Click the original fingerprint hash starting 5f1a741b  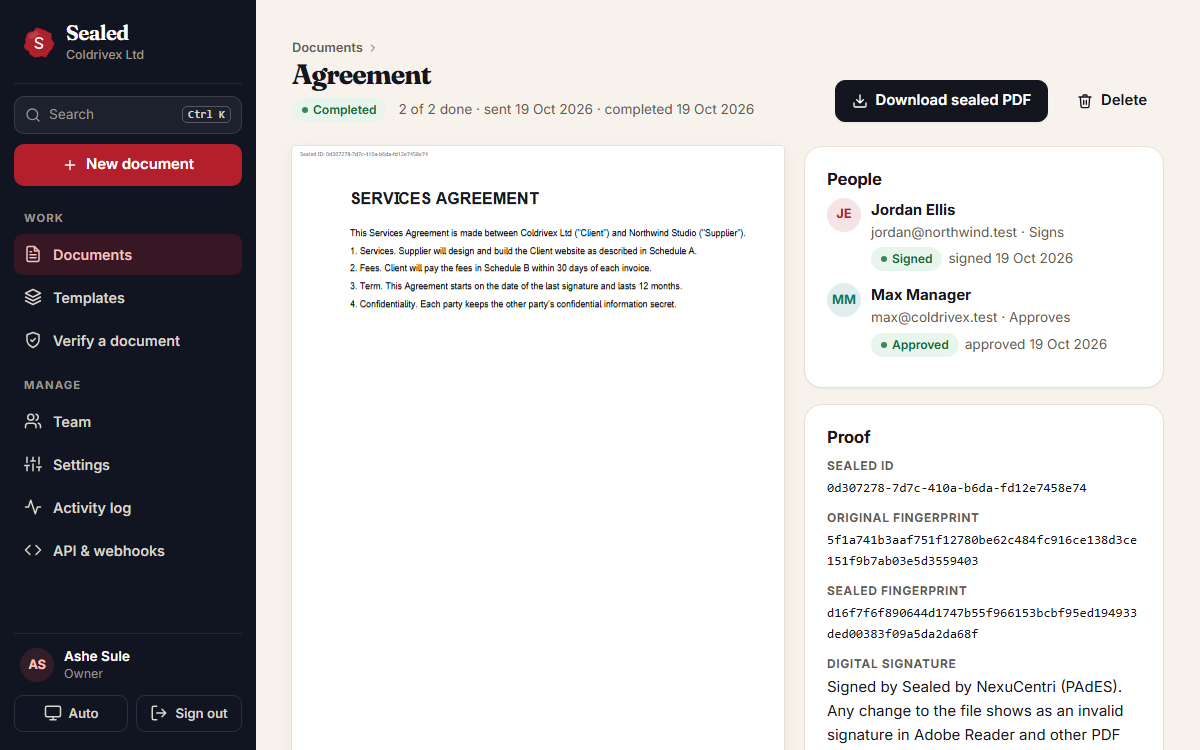[x=982, y=551]
